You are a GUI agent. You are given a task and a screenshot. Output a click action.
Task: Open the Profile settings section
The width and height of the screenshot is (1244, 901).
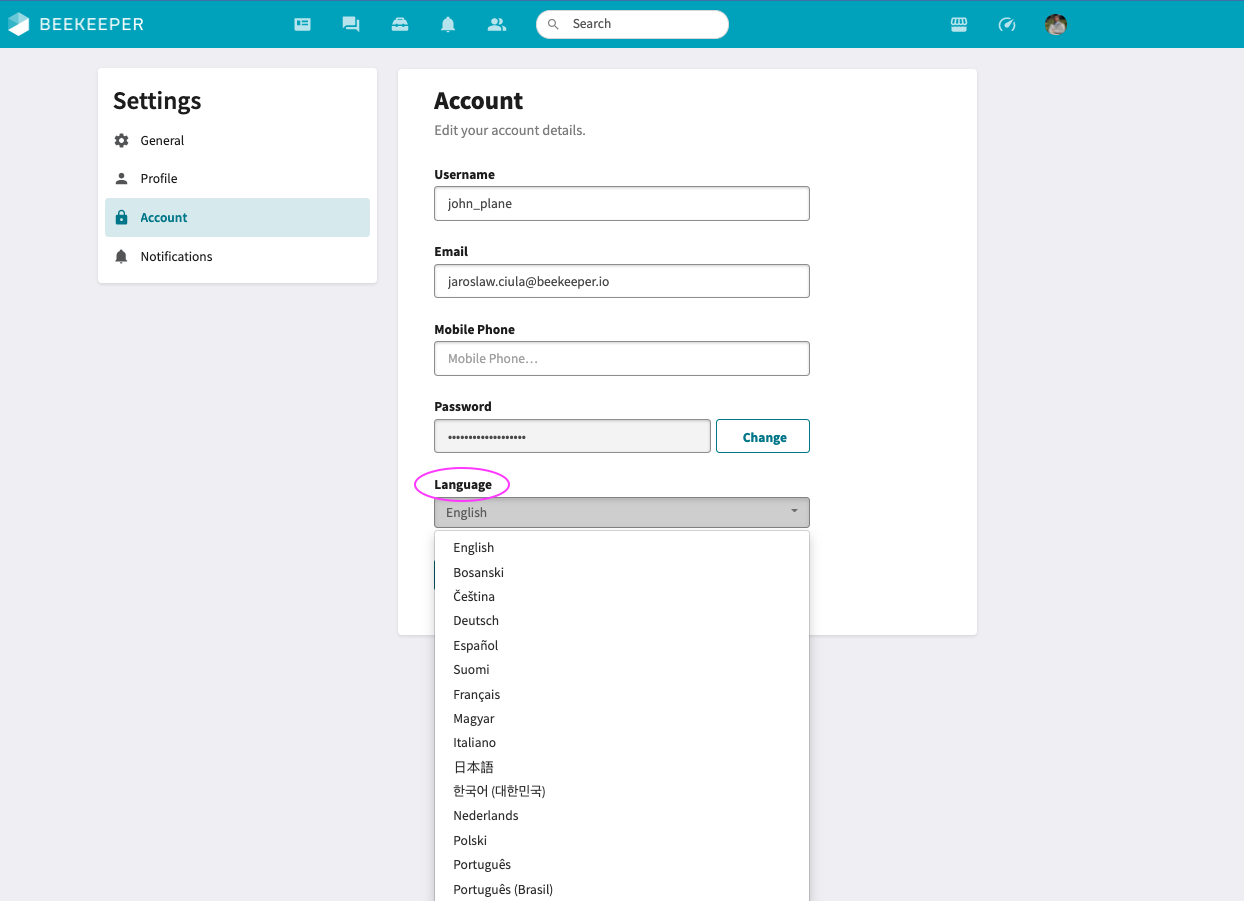tap(159, 179)
